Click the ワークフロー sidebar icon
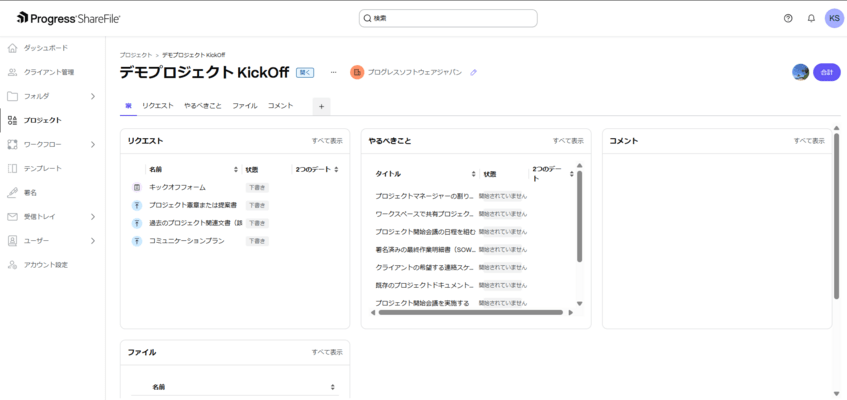The image size is (847, 400). [x=12, y=144]
